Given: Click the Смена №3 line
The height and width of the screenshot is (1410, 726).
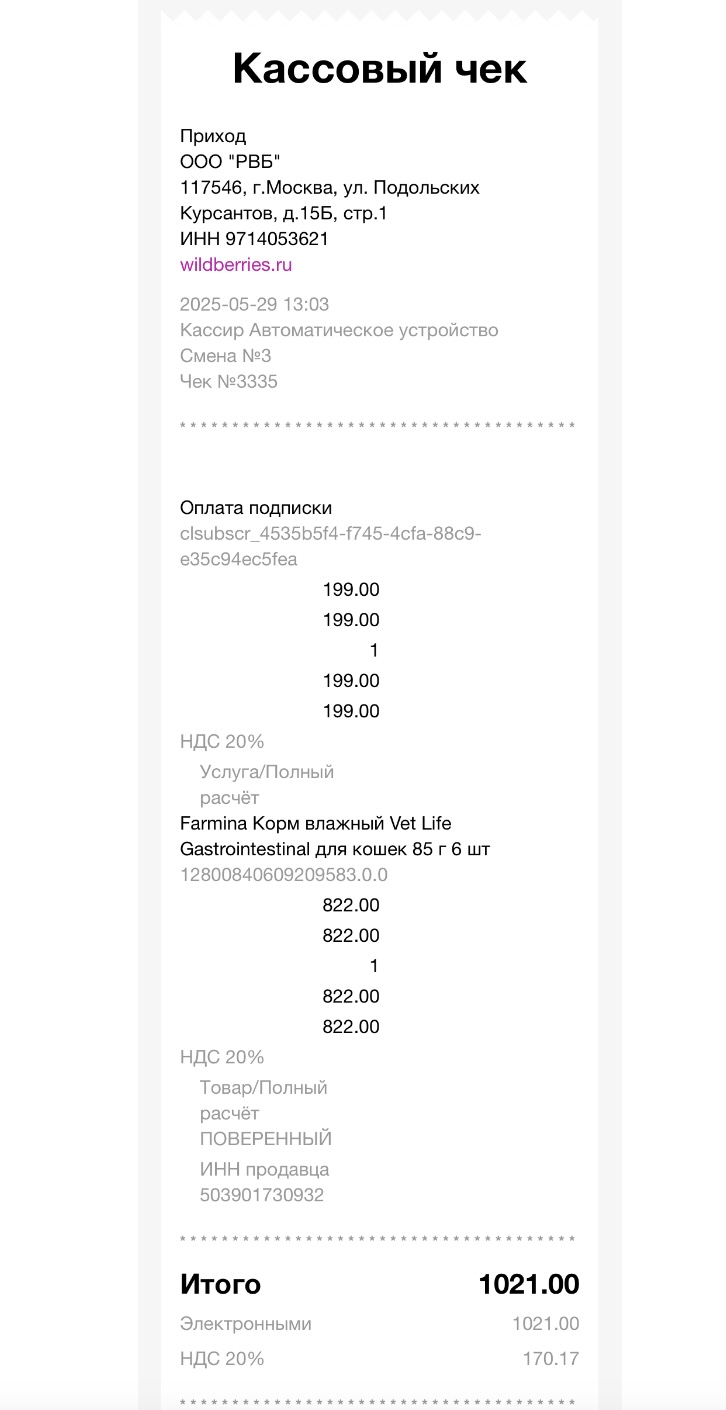Looking at the screenshot, I should (x=226, y=356).
